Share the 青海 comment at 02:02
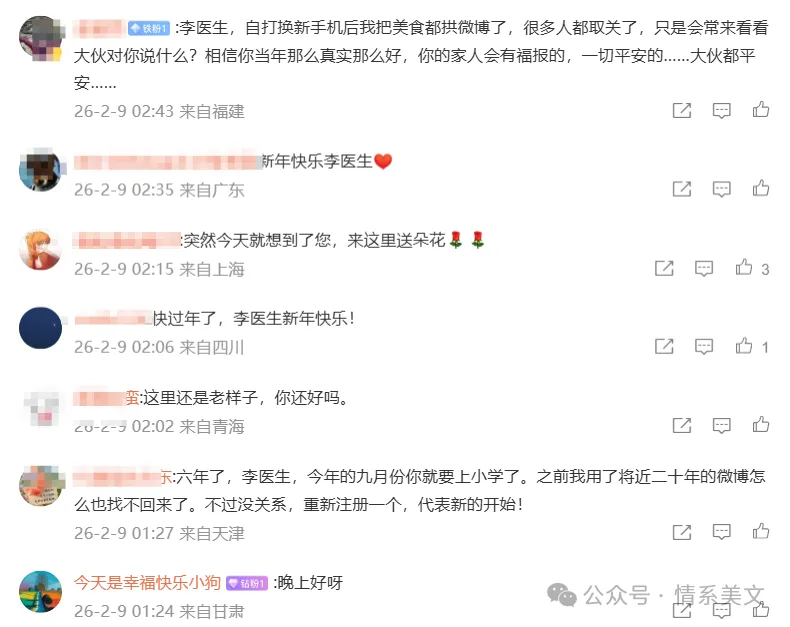Screen dimensions: 790x627 682,425
